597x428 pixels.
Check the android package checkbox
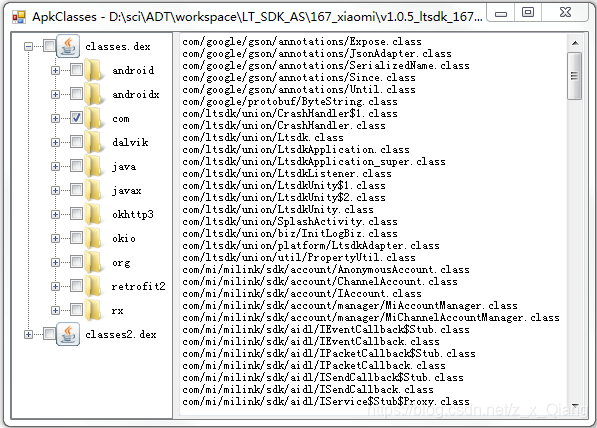pyautogui.click(x=77, y=70)
